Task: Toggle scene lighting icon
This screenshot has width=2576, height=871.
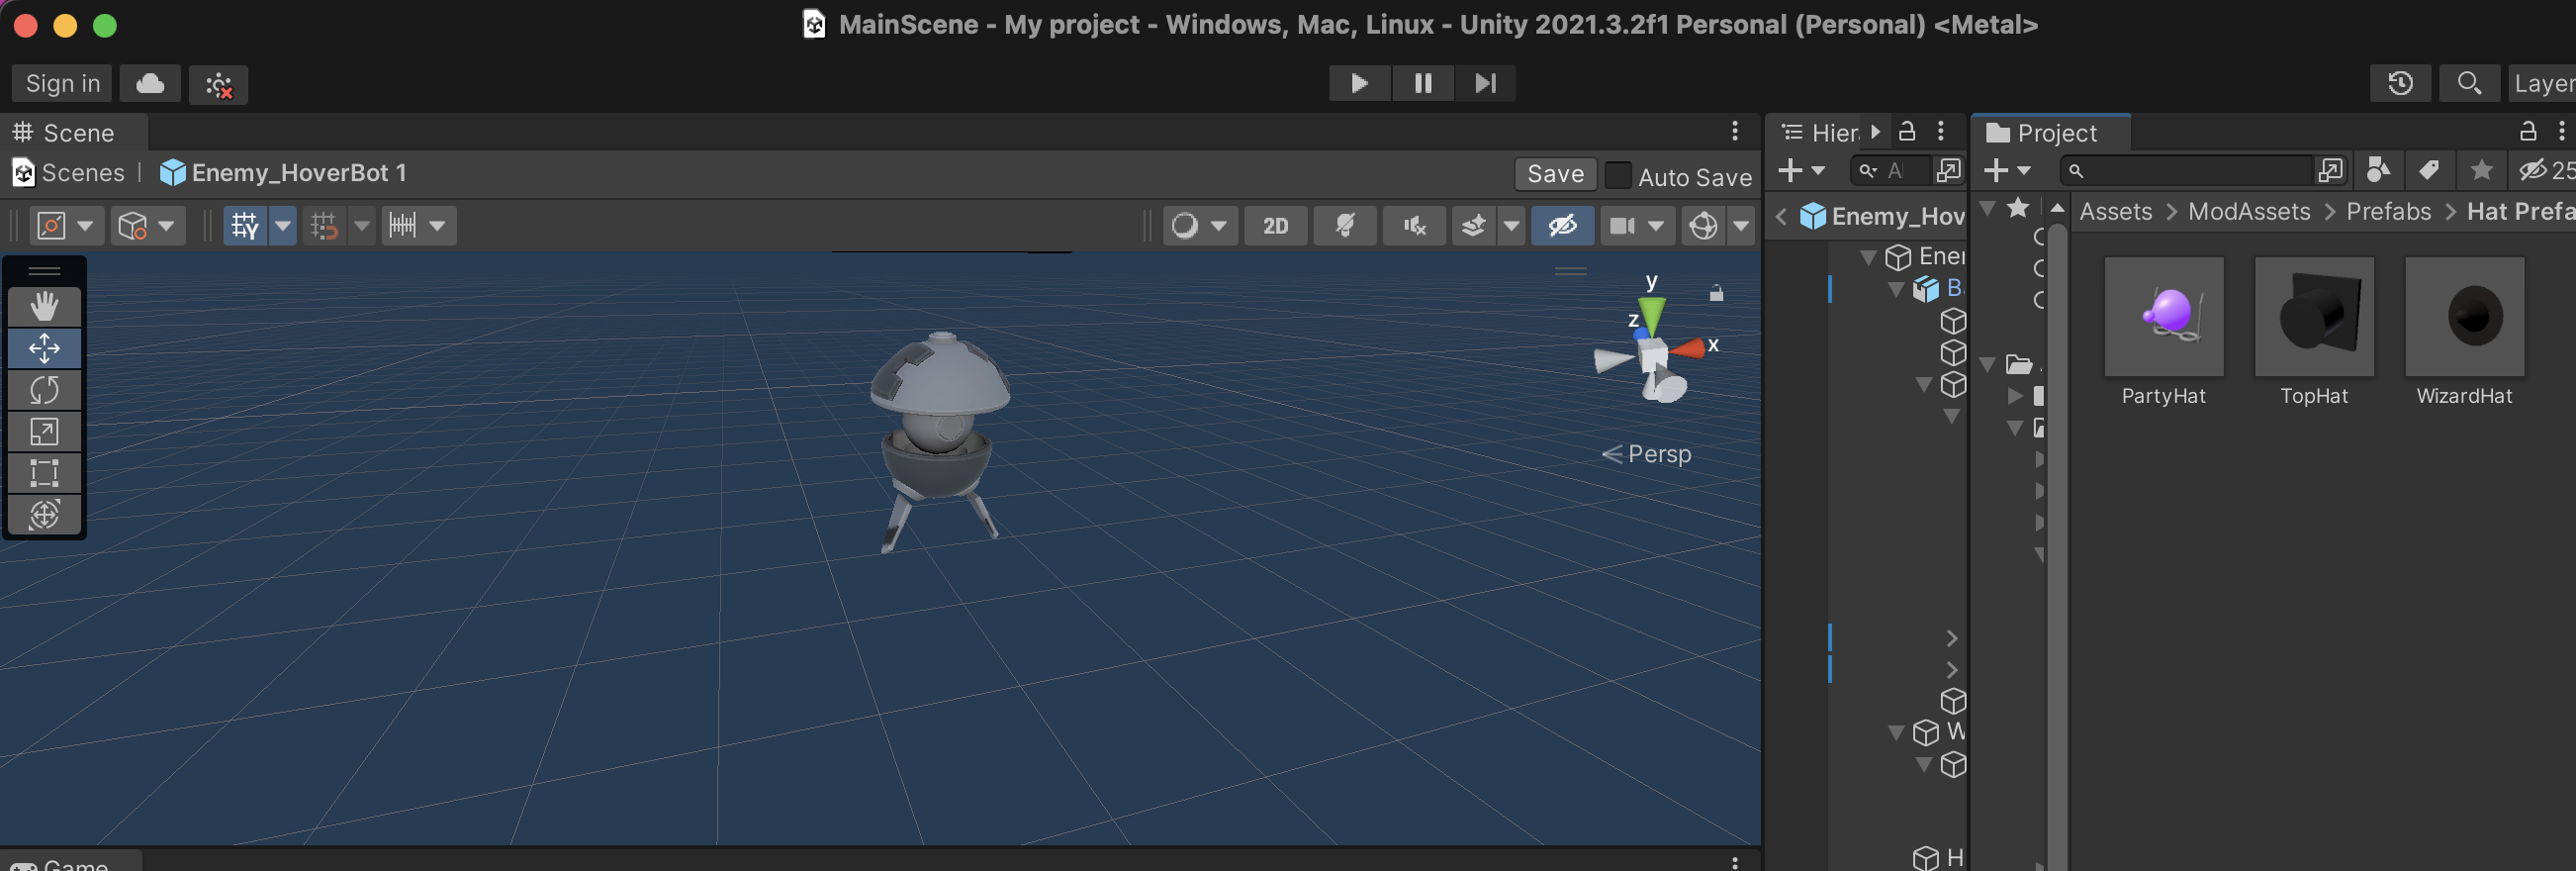Action: [x=1344, y=226]
